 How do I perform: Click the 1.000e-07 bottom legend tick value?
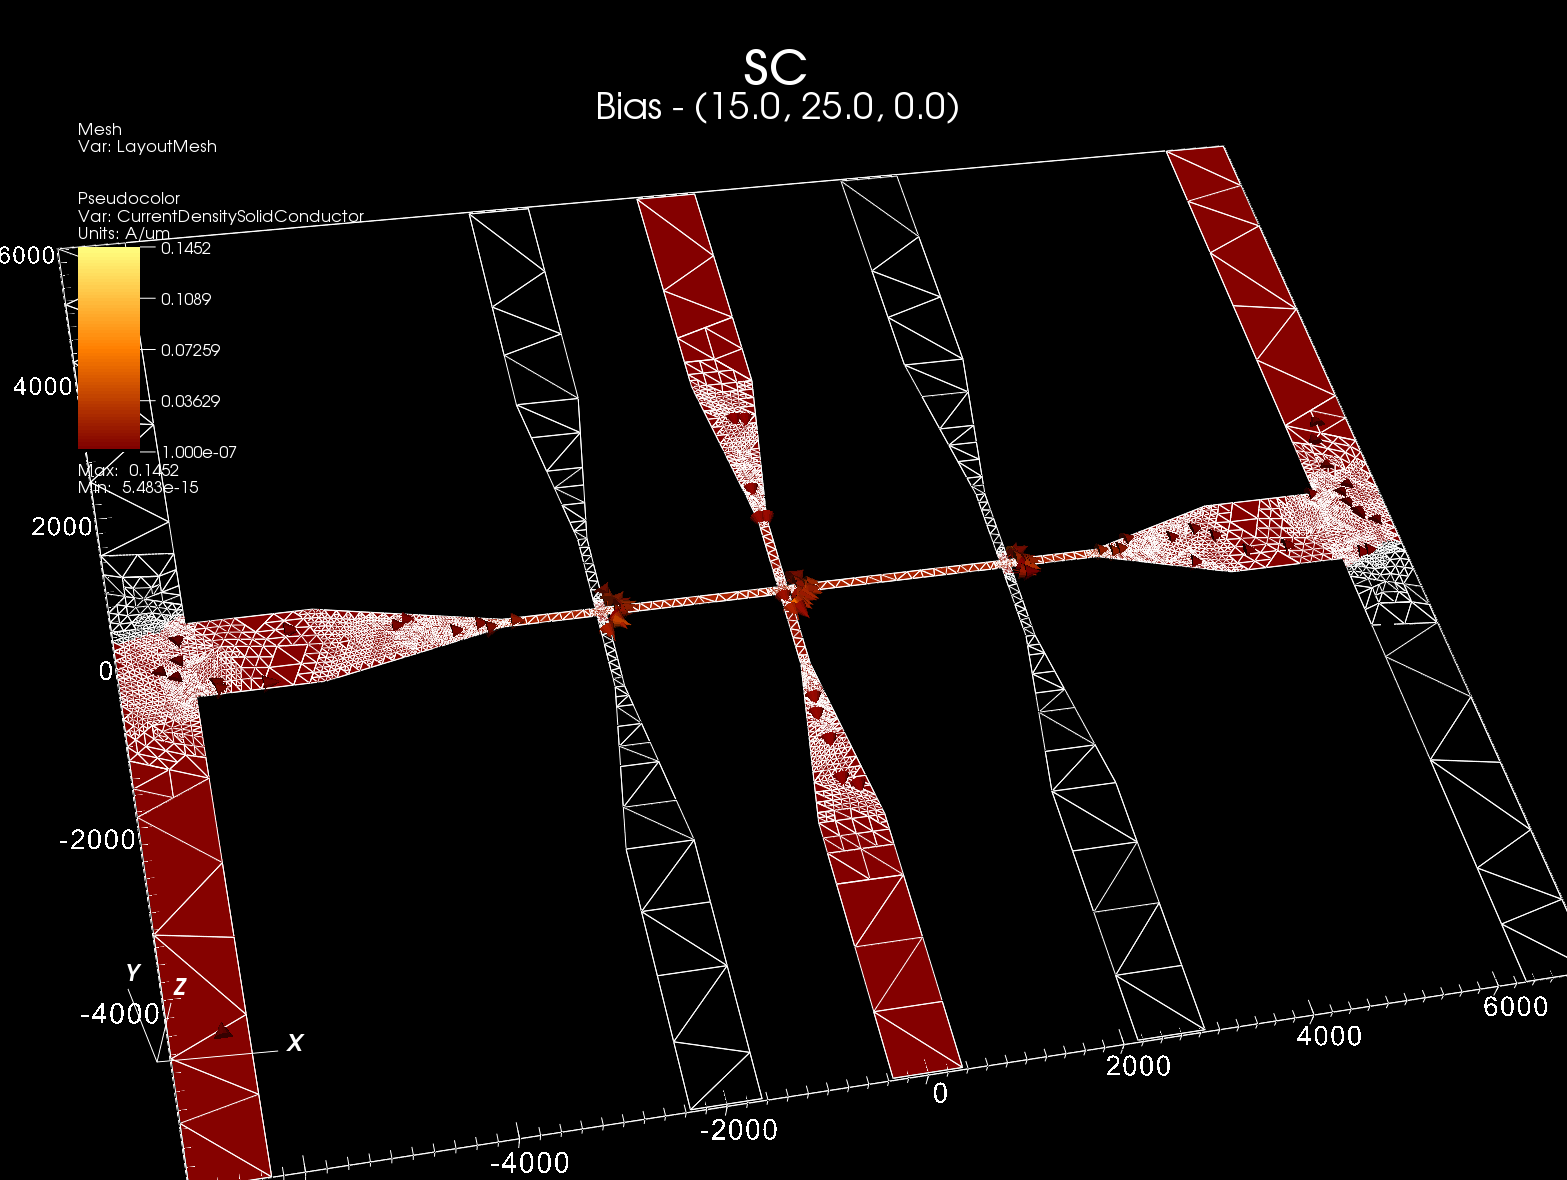click(199, 452)
